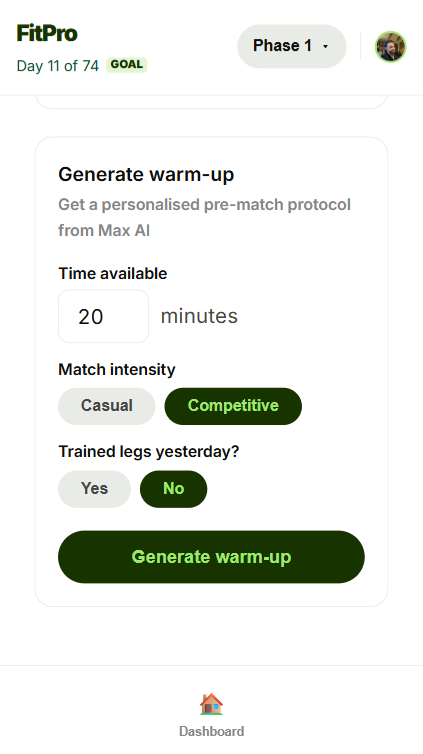Click the minutes unit text
The height and width of the screenshot is (754, 423).
click(199, 316)
